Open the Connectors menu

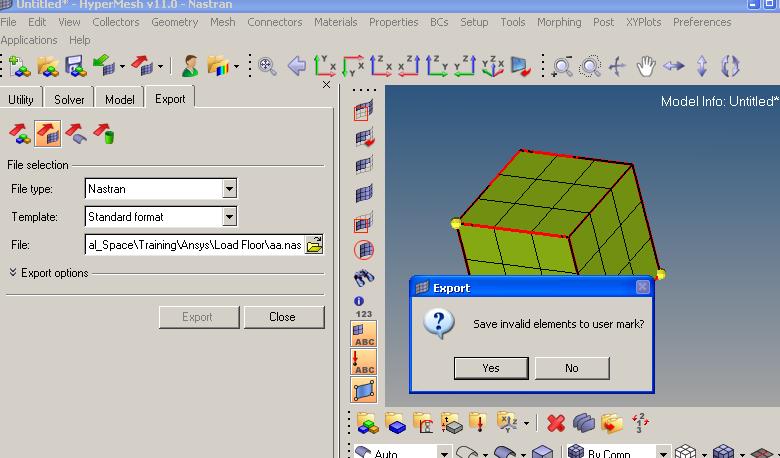[275, 22]
